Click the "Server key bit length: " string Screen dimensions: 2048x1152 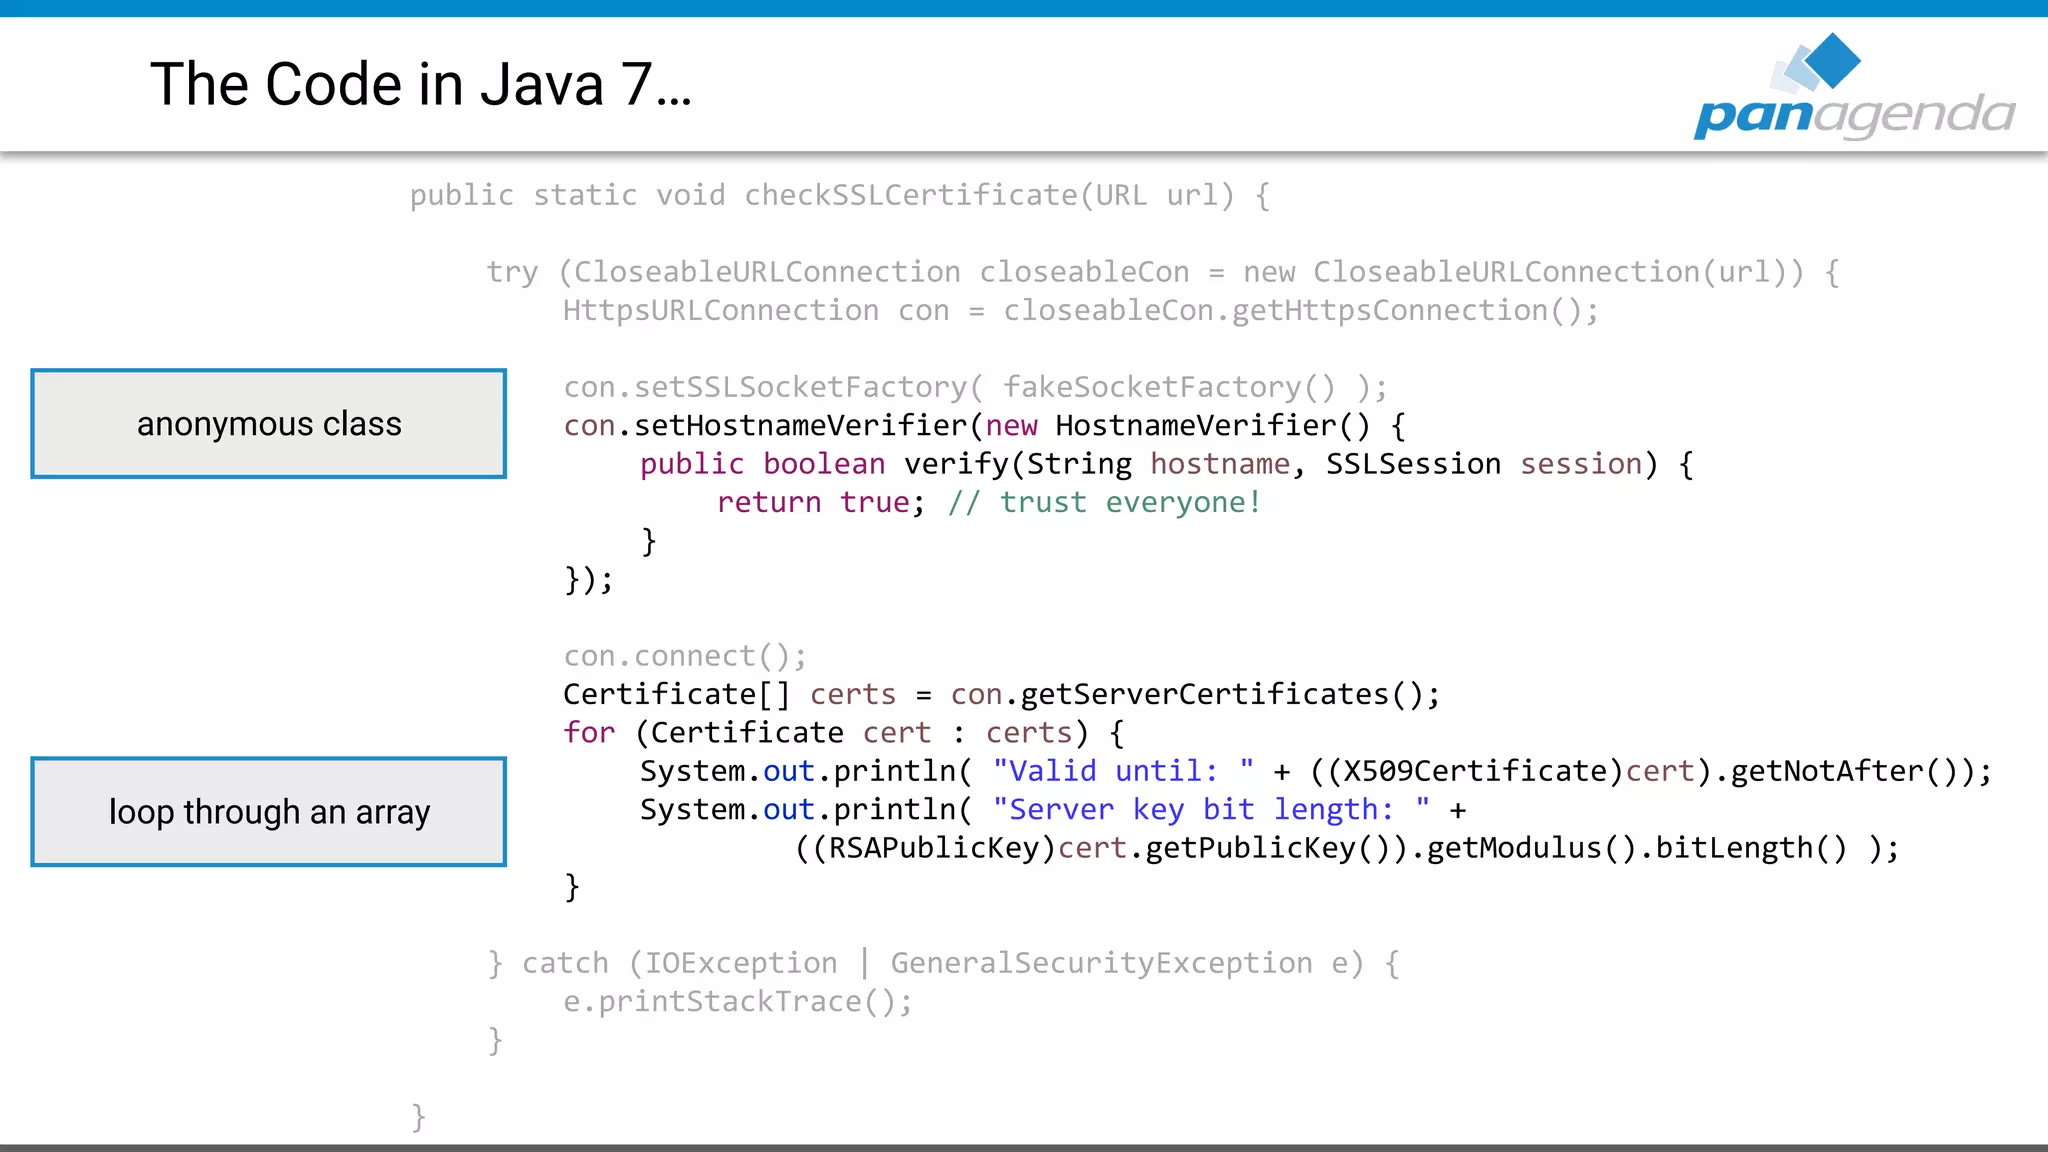1211,809
